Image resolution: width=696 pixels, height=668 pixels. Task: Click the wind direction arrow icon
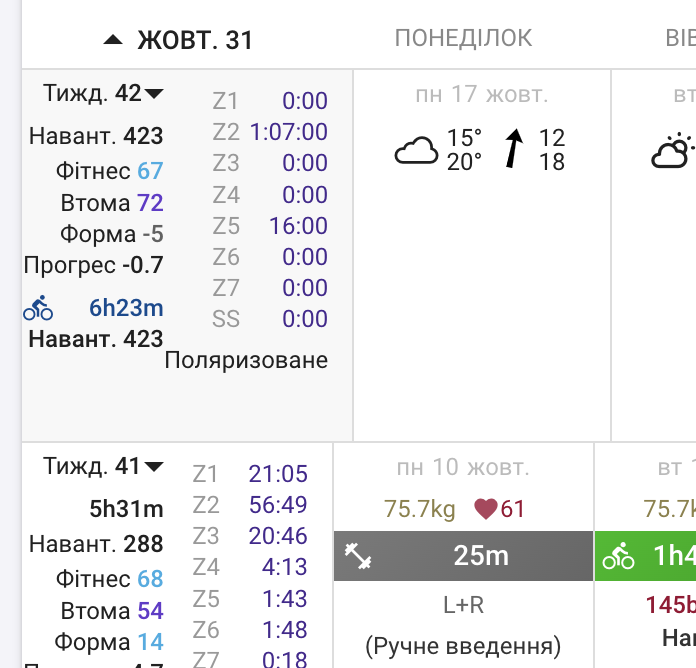[x=514, y=149]
